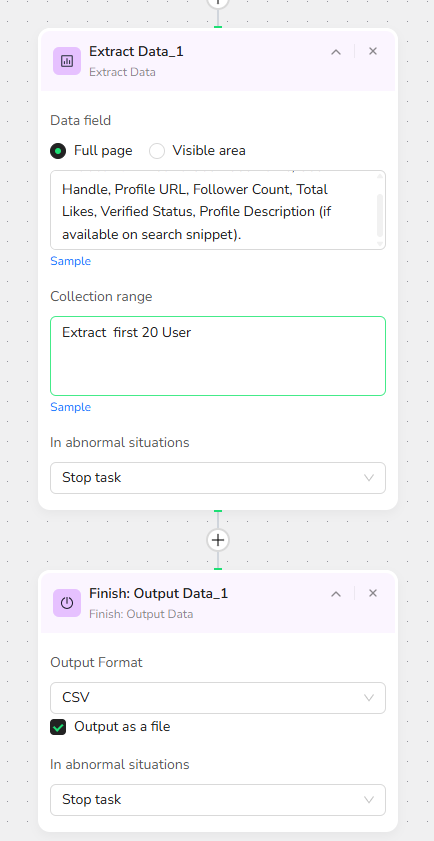Click the Extract Data_1 chart icon
Screen dimensions: 434x841
(x=67, y=61)
